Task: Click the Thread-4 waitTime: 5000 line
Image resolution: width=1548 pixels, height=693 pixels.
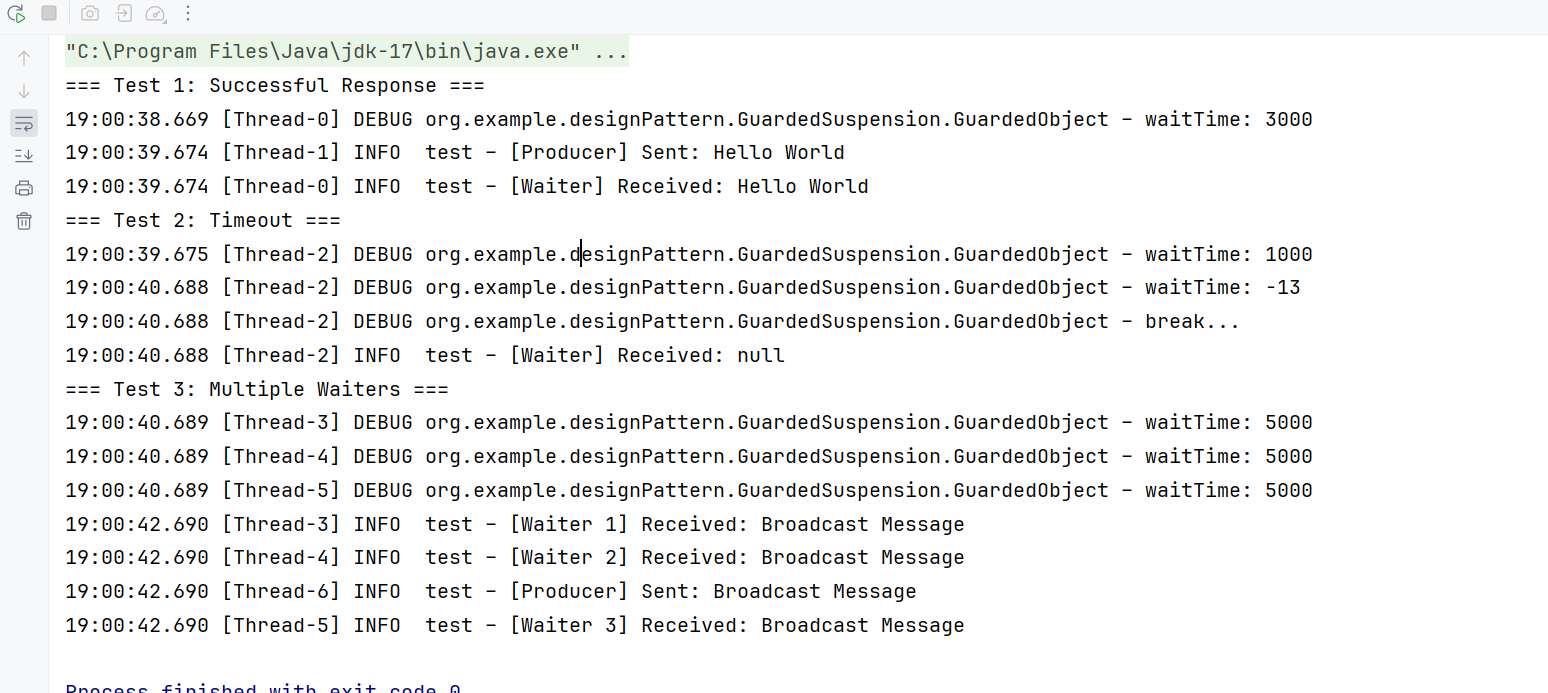Action: pyautogui.click(x=689, y=456)
